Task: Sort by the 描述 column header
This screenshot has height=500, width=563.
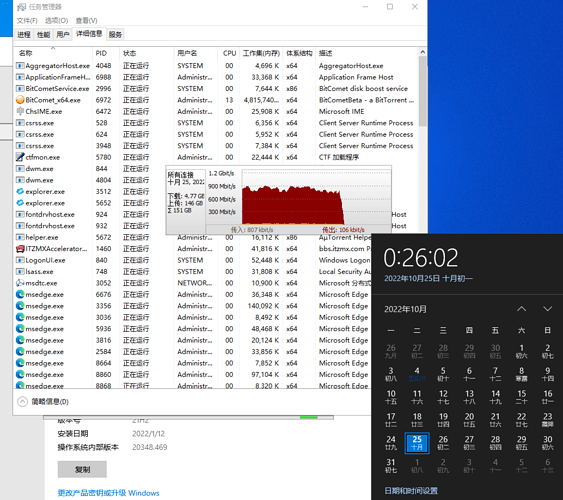Action: click(x=366, y=53)
